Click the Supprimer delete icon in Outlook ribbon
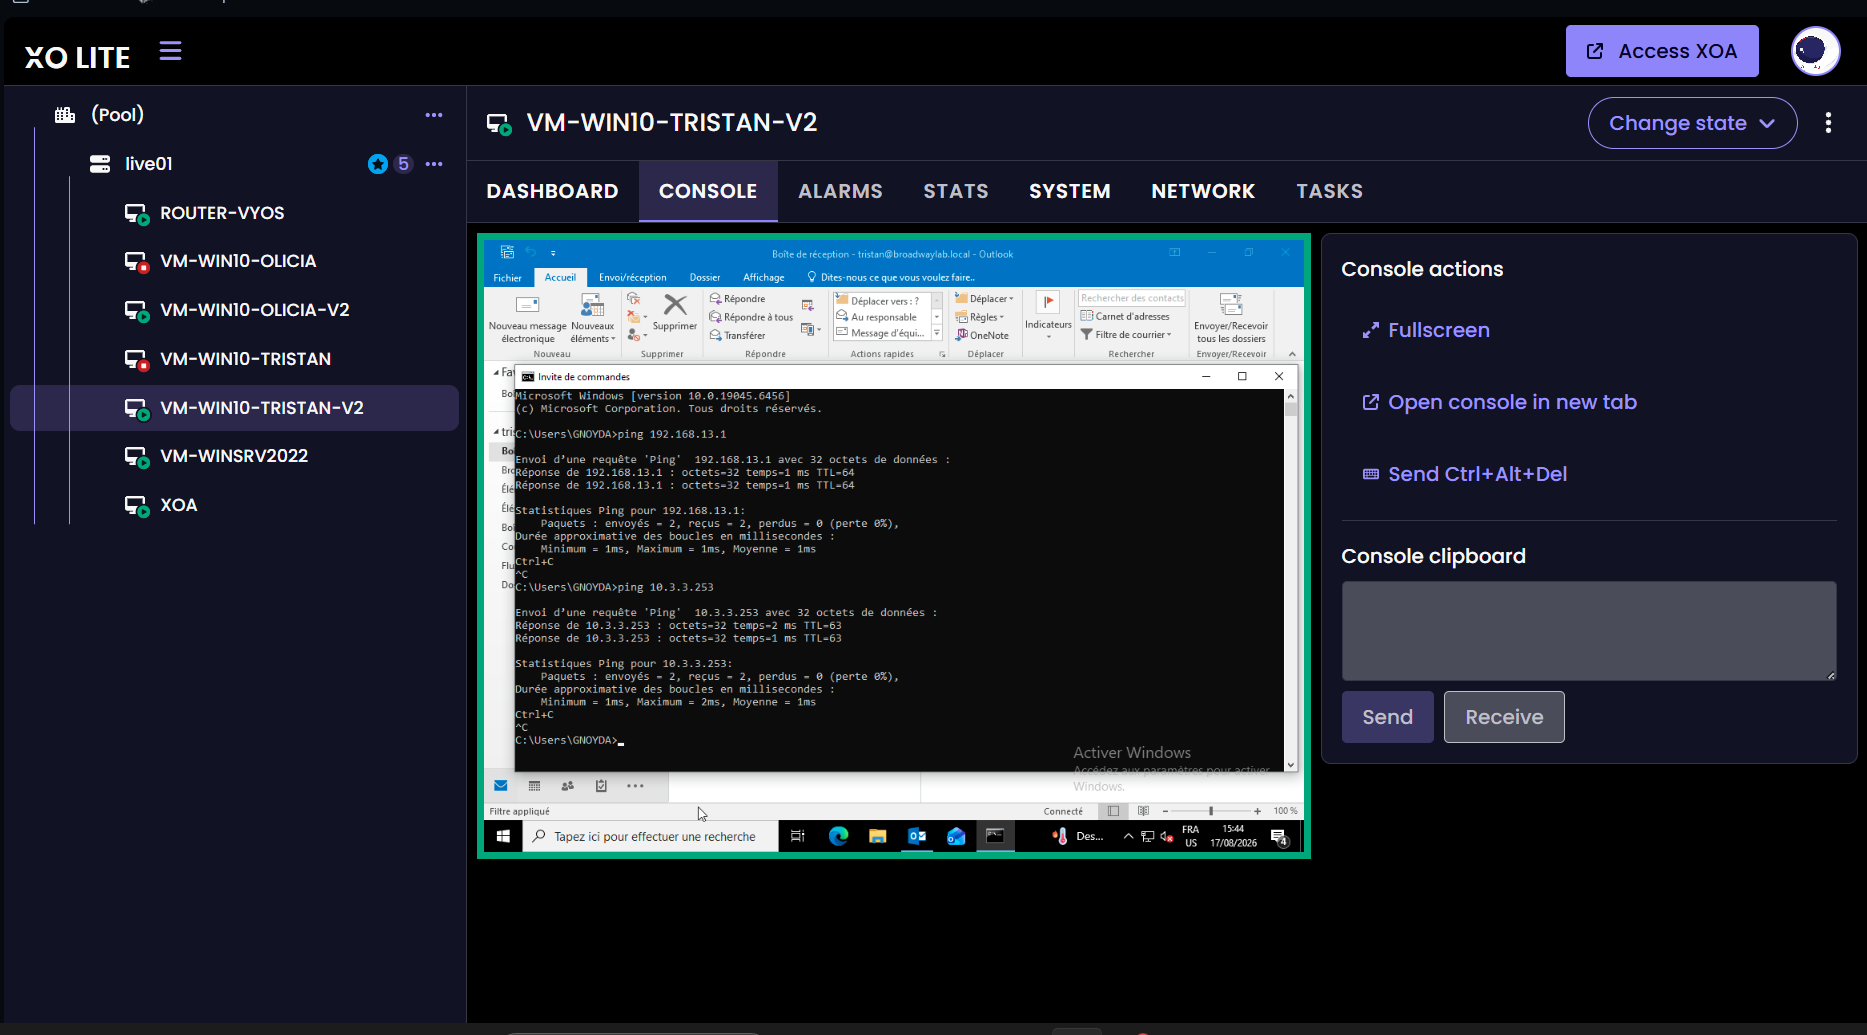The image size is (1867, 1035). click(675, 311)
